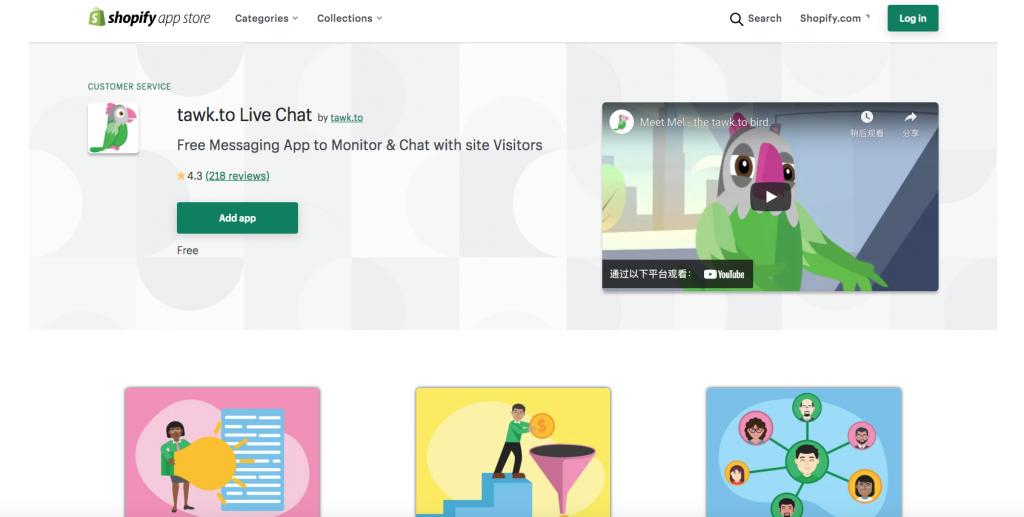
Task: Click the Watch later clock icon
Action: pos(867,118)
